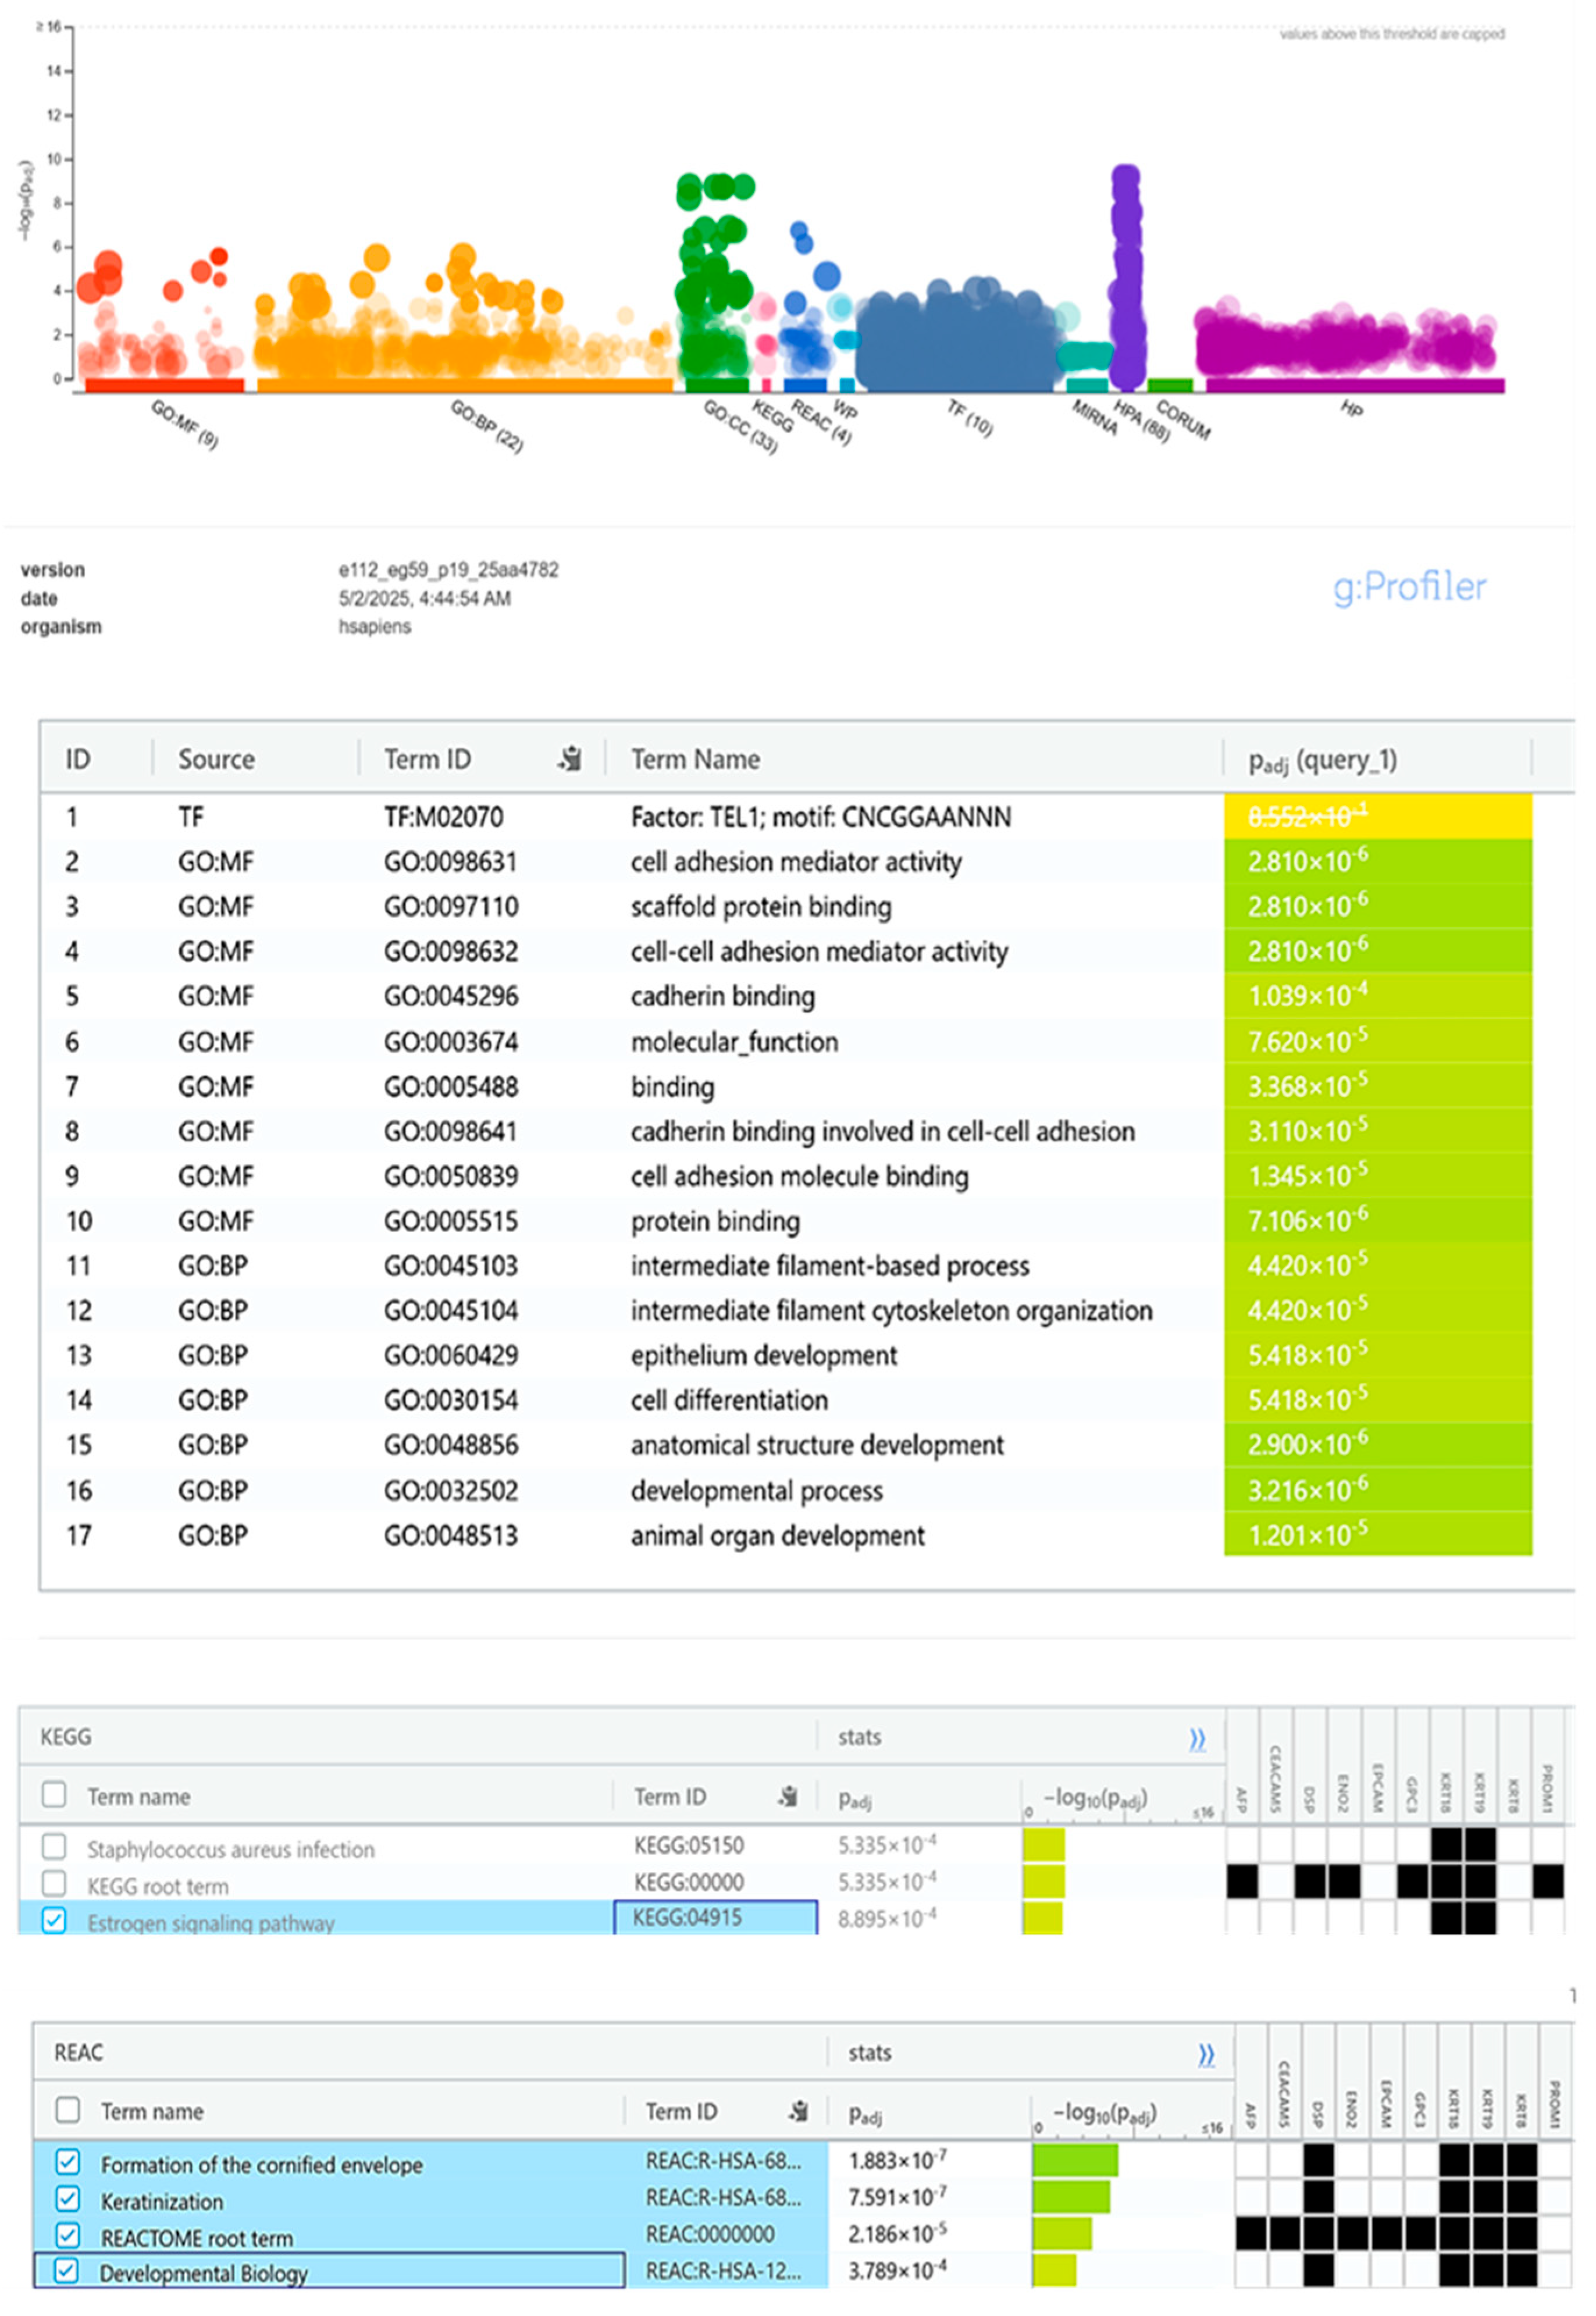Check KEGG root term checkbox
Screen dimensions: 1596x2316
click(54, 1884)
